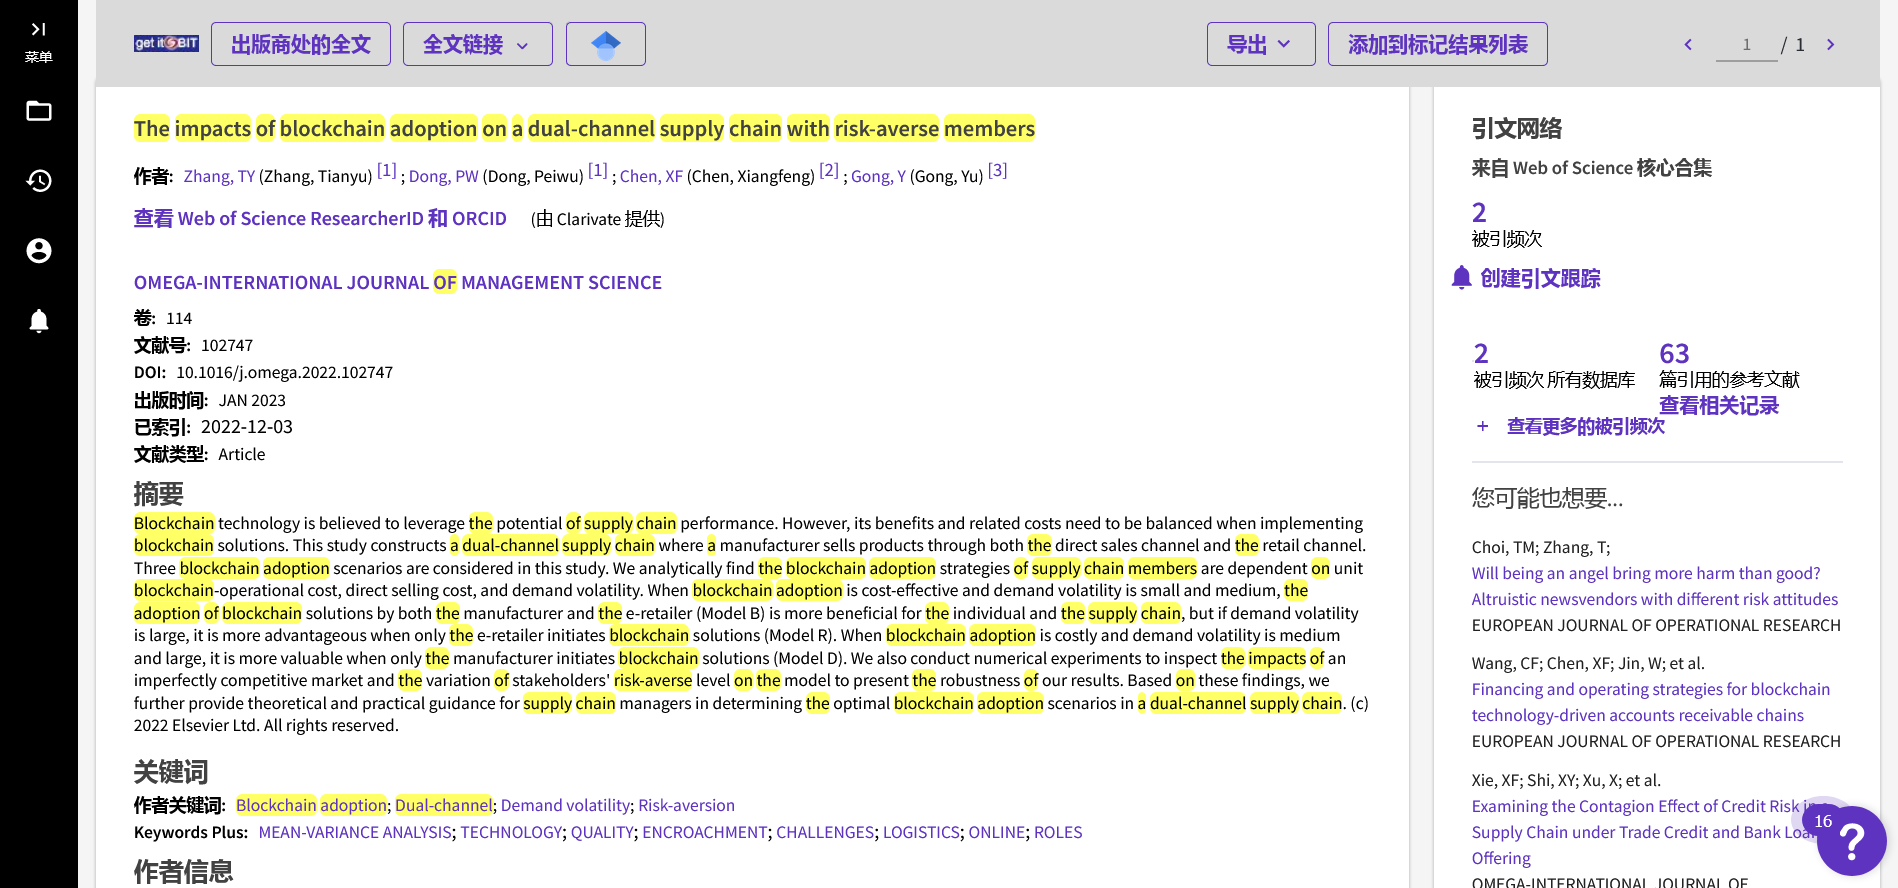Screen dimensions: 1898x888
Task: Open the folder icon in sidebar
Action: point(38,111)
